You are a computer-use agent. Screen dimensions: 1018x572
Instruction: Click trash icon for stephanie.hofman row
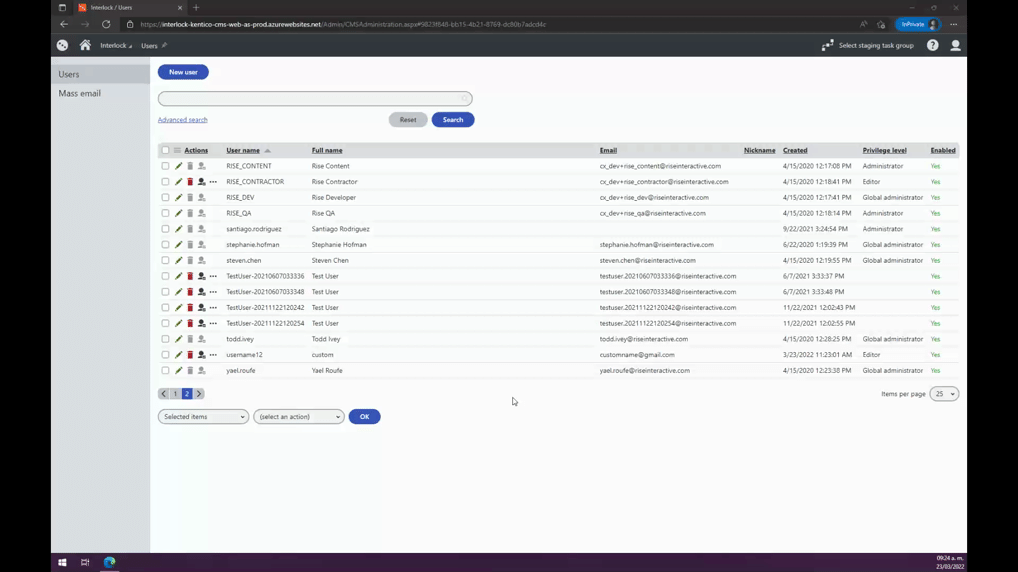190,245
